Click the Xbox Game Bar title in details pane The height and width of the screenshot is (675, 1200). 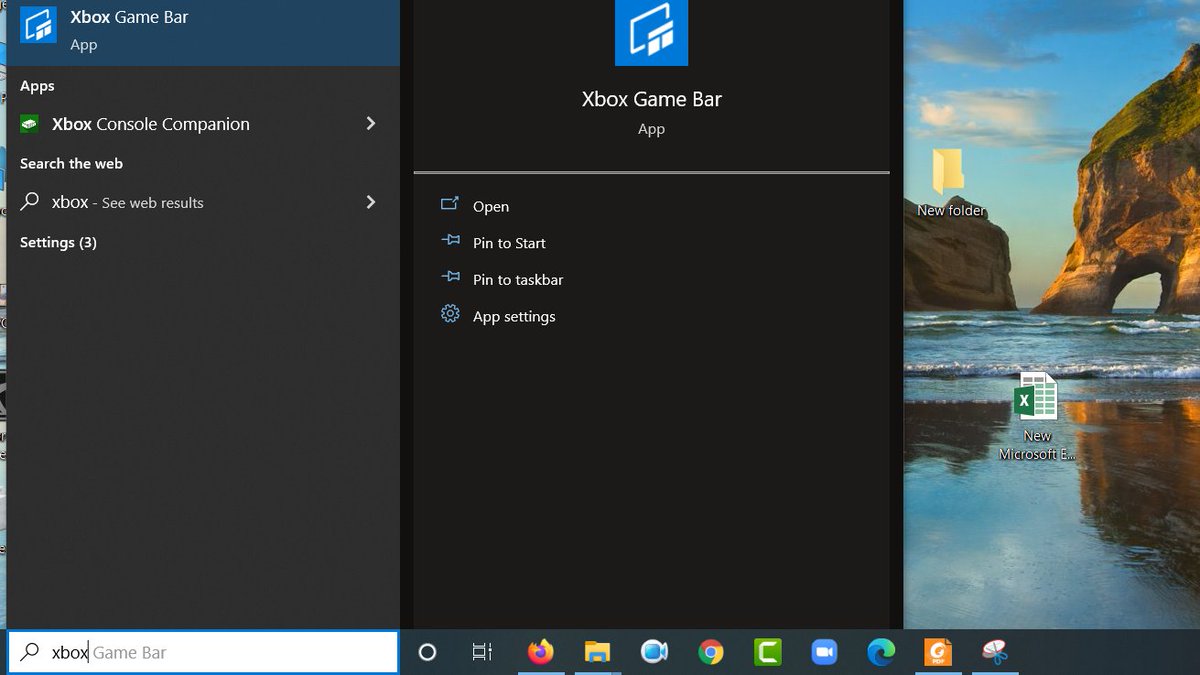coord(651,99)
